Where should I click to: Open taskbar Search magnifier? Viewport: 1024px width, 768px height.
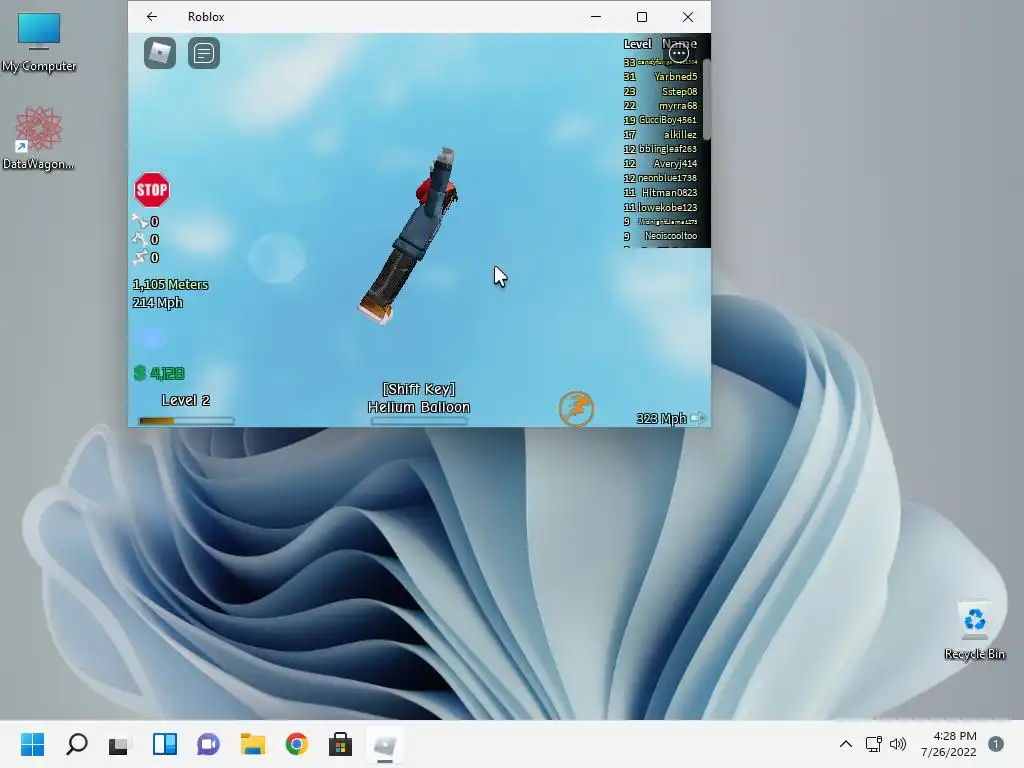click(76, 744)
